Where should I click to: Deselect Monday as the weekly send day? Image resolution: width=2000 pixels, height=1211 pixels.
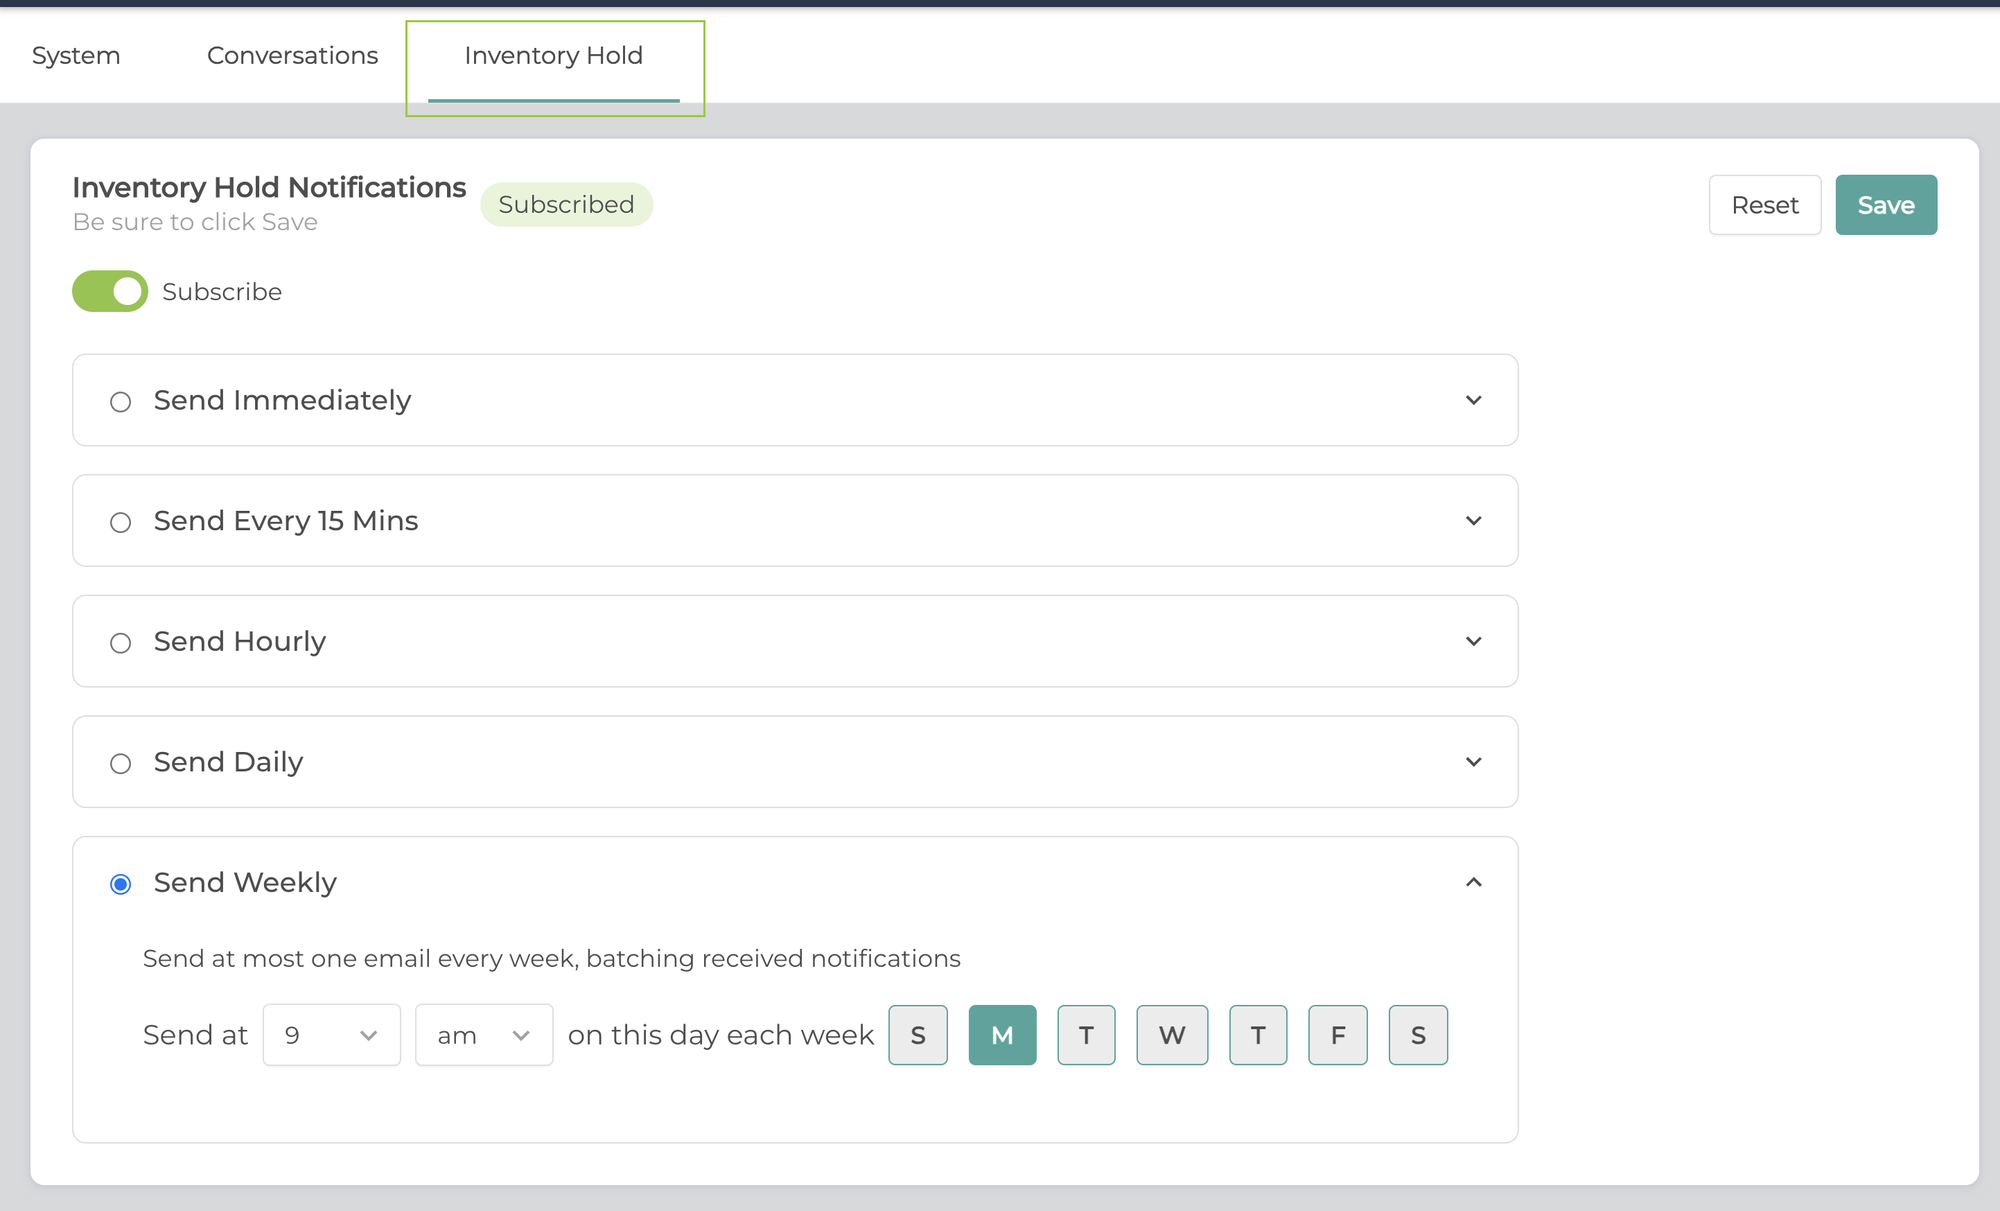tap(1001, 1035)
